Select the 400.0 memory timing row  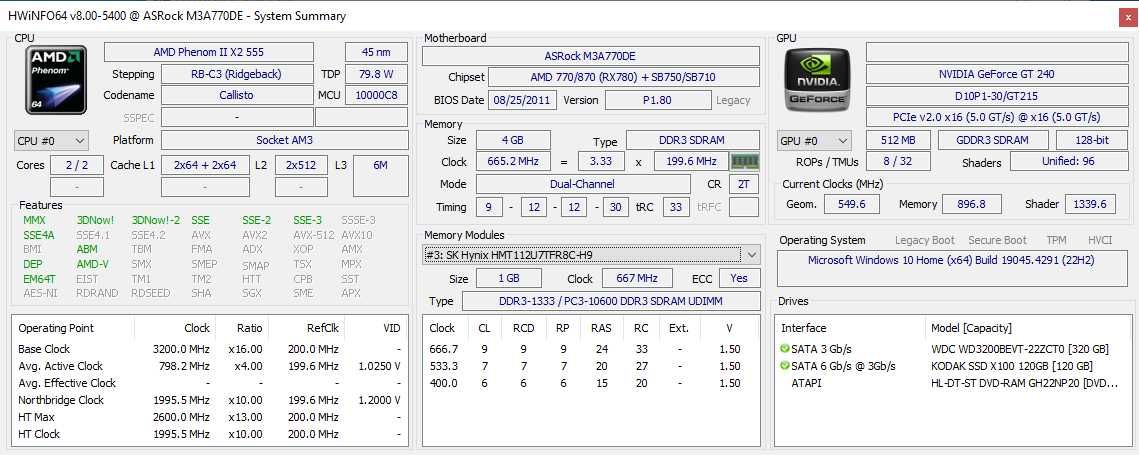(591, 383)
